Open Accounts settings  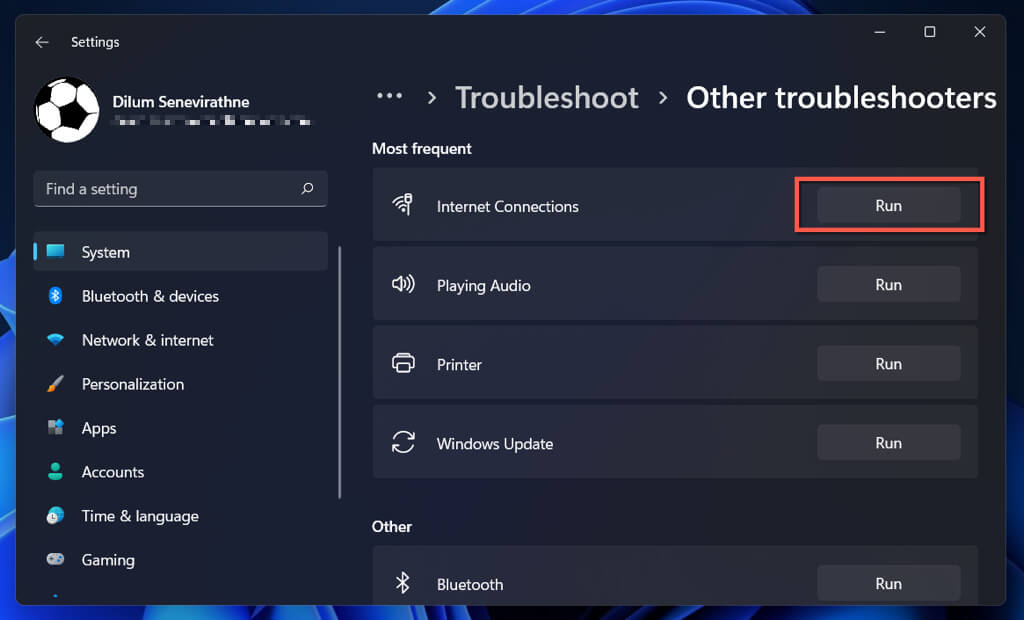181,472
